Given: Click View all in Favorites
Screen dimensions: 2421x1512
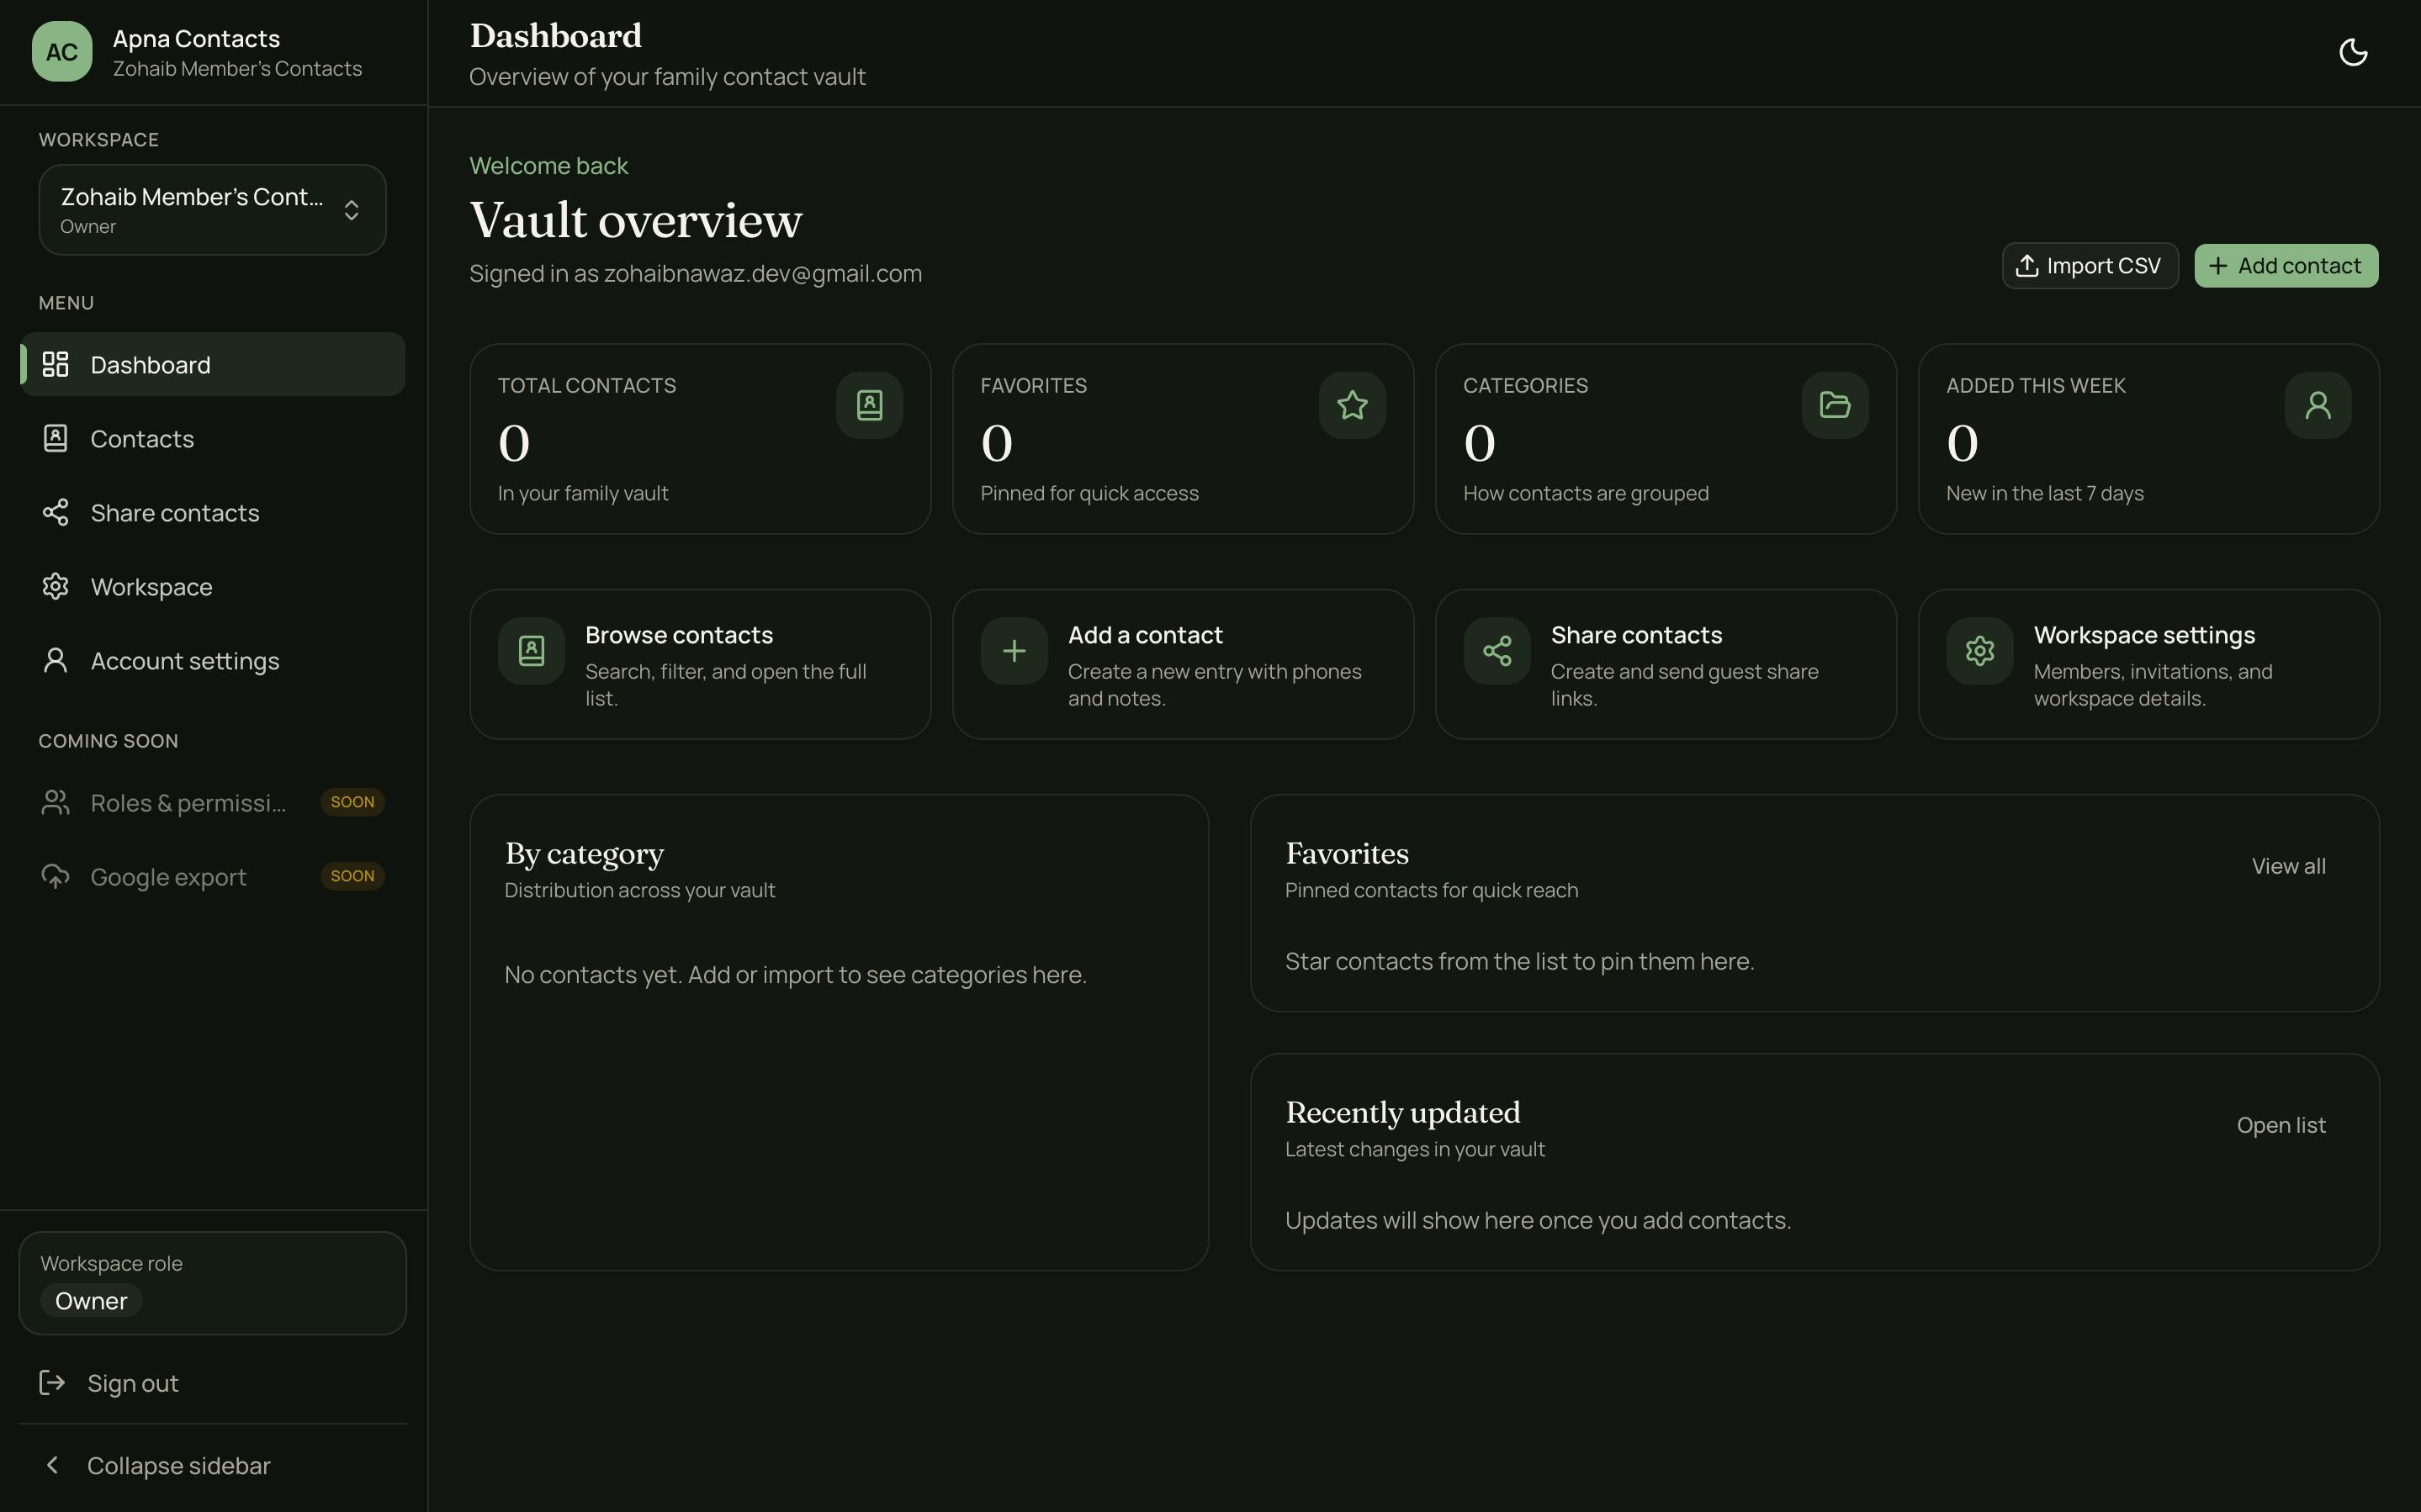Looking at the screenshot, I should (2288, 866).
